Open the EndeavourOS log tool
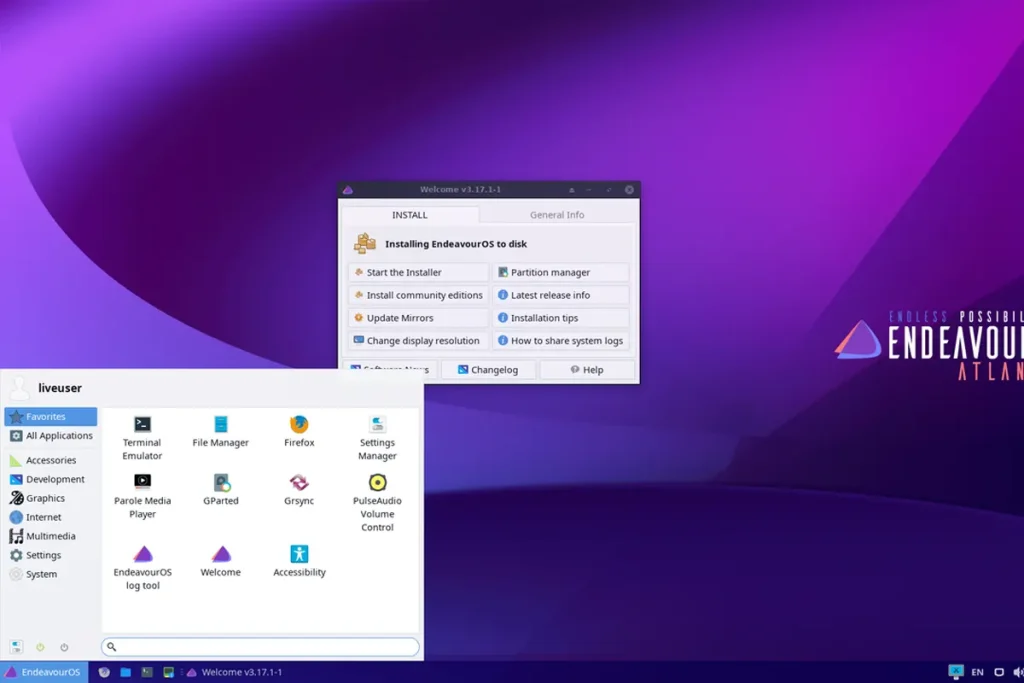 pos(141,557)
